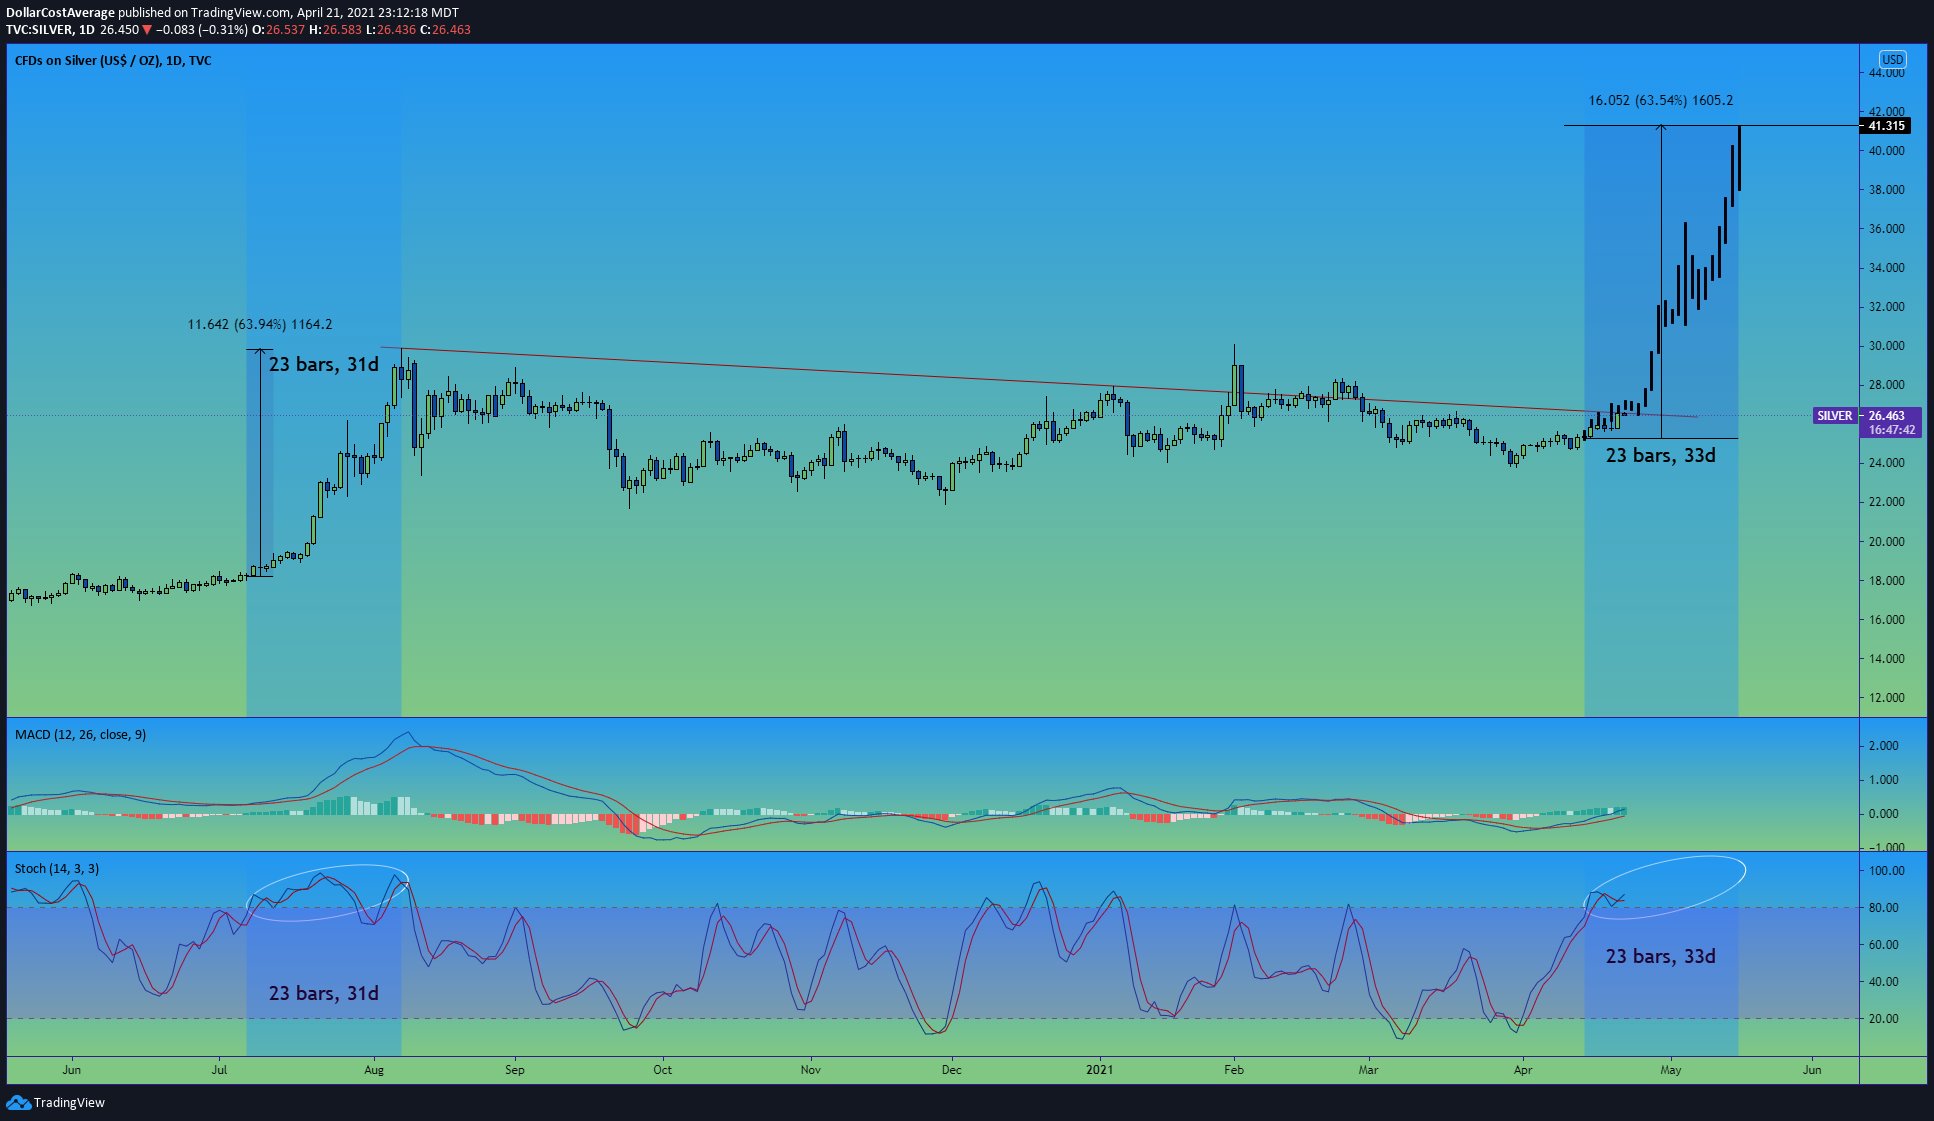1934x1121 pixels.
Task: Select the 41.315 price target label
Action: 1885,126
